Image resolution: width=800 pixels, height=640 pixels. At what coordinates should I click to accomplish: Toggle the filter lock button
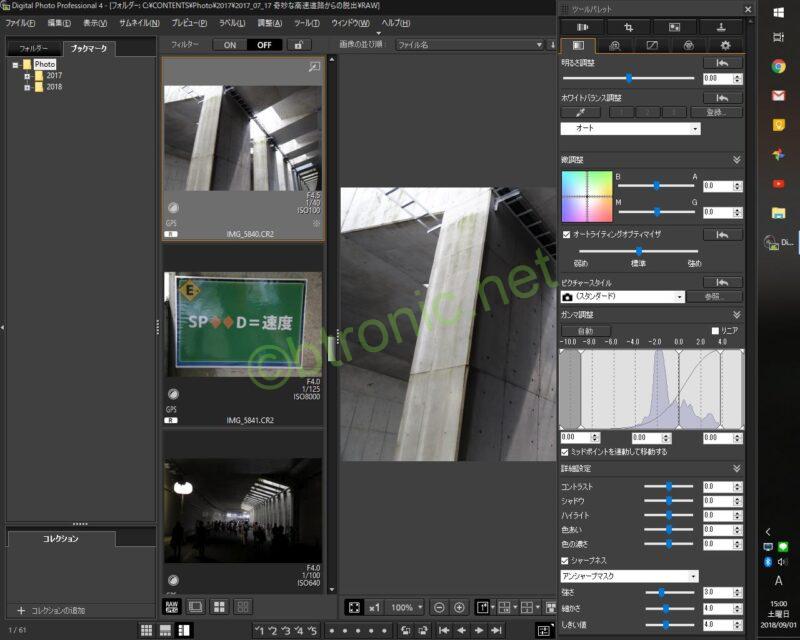click(x=298, y=45)
